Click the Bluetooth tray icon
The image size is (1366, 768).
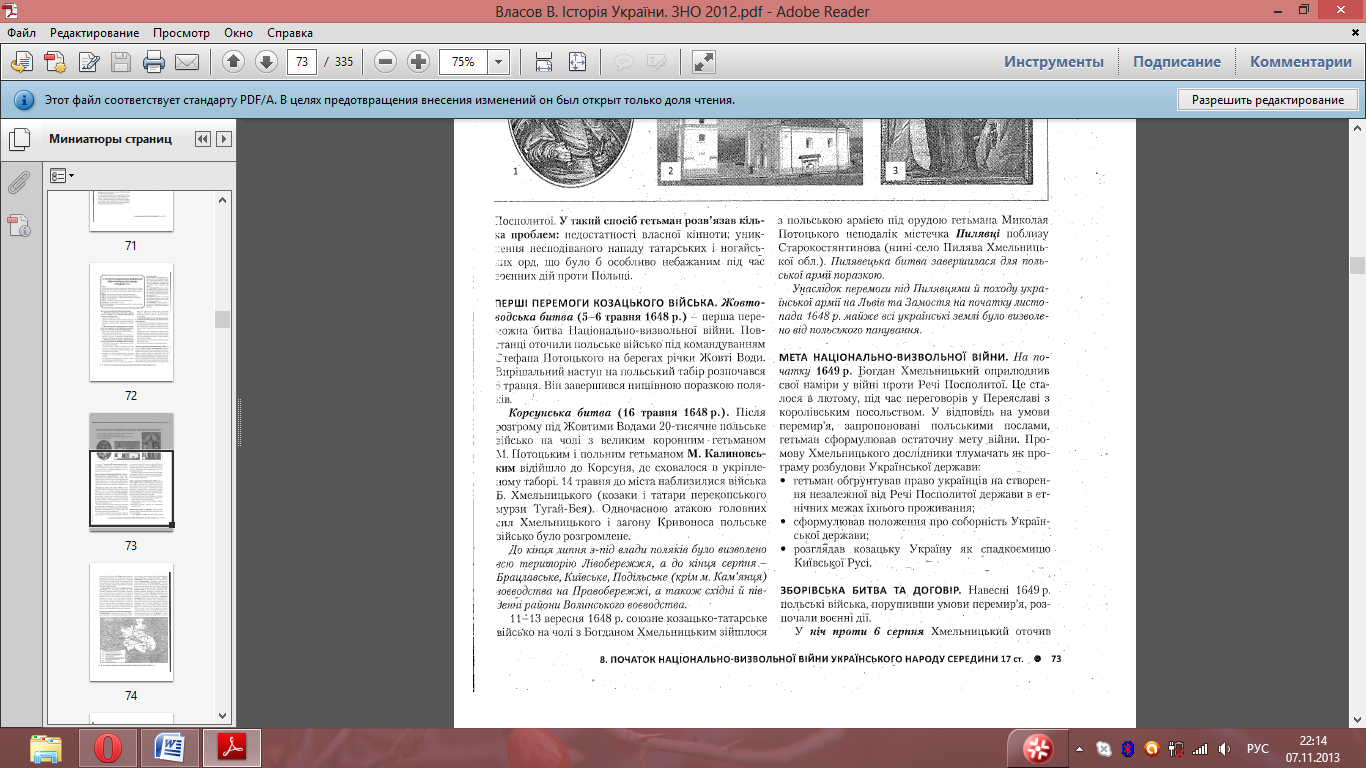point(1126,748)
